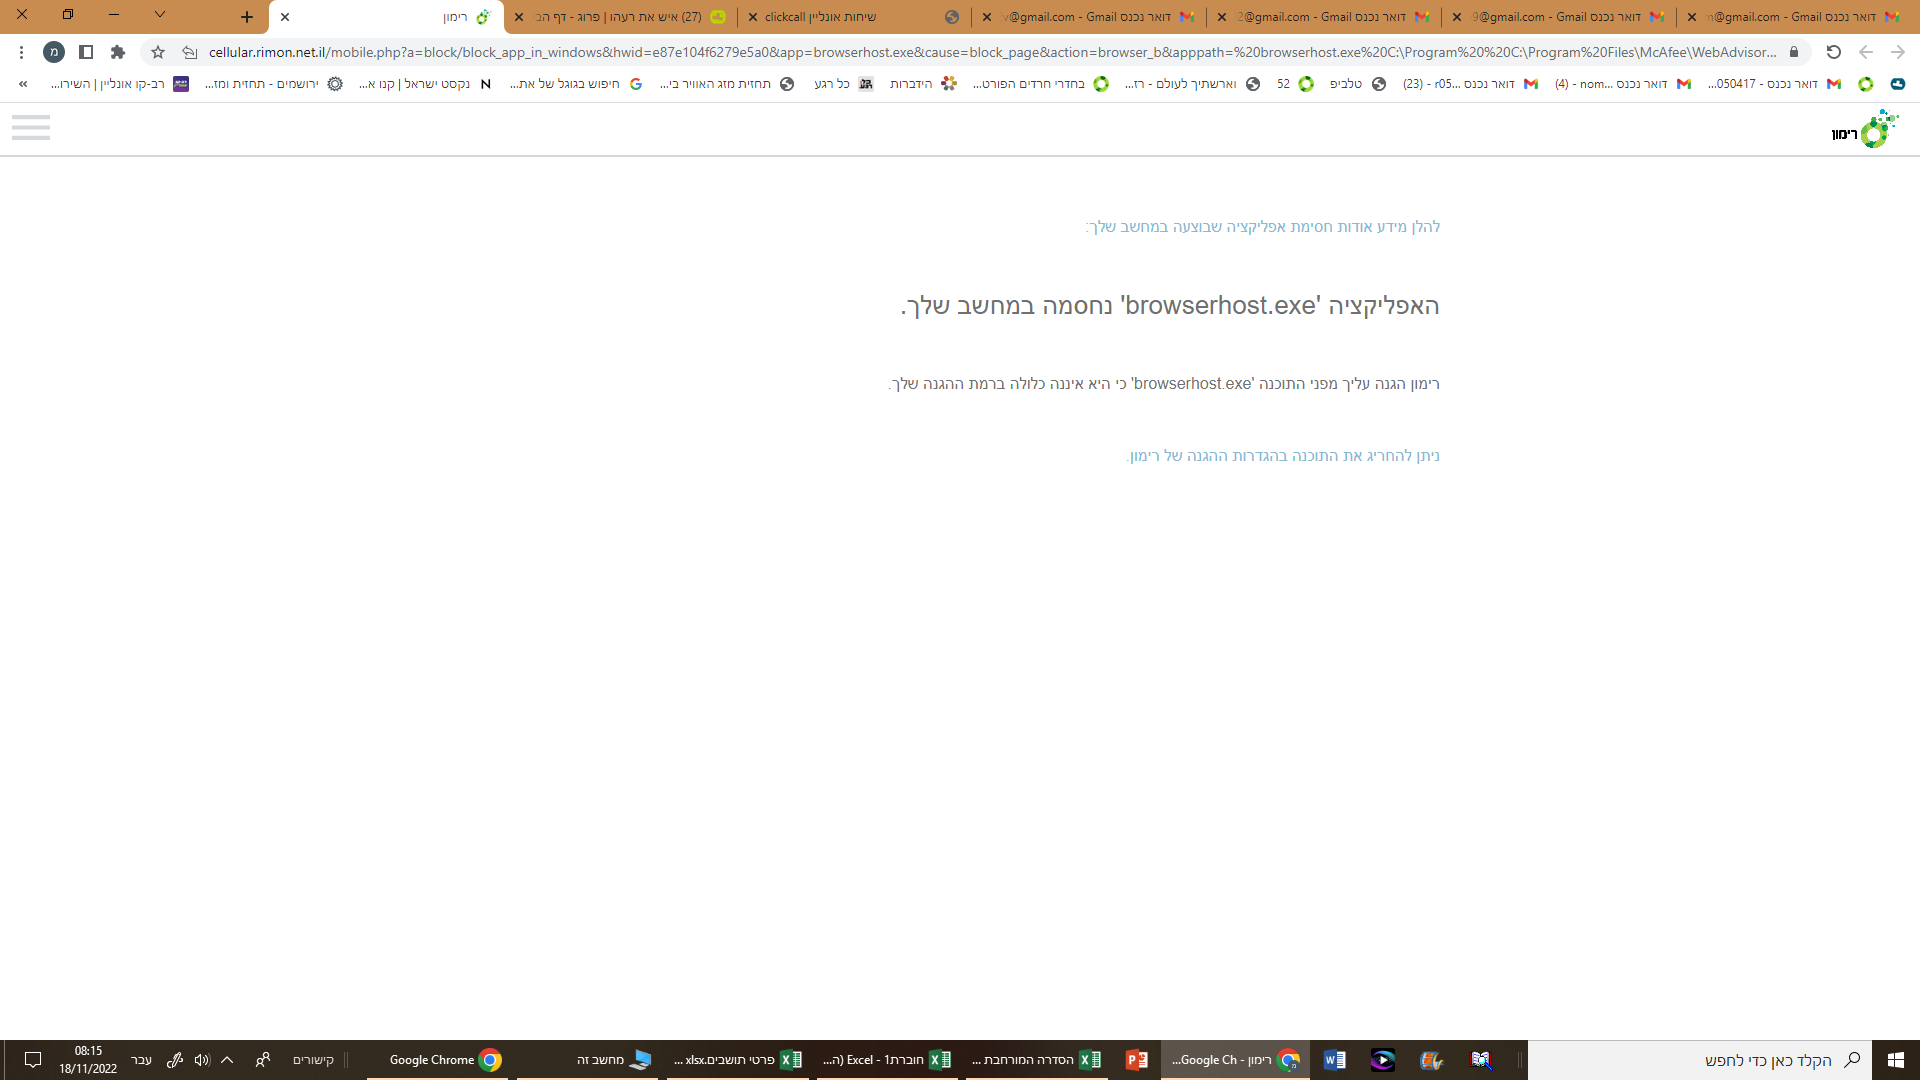1920x1080 pixels.
Task: Open PowerPoint from the taskbar
Action: [1136, 1060]
